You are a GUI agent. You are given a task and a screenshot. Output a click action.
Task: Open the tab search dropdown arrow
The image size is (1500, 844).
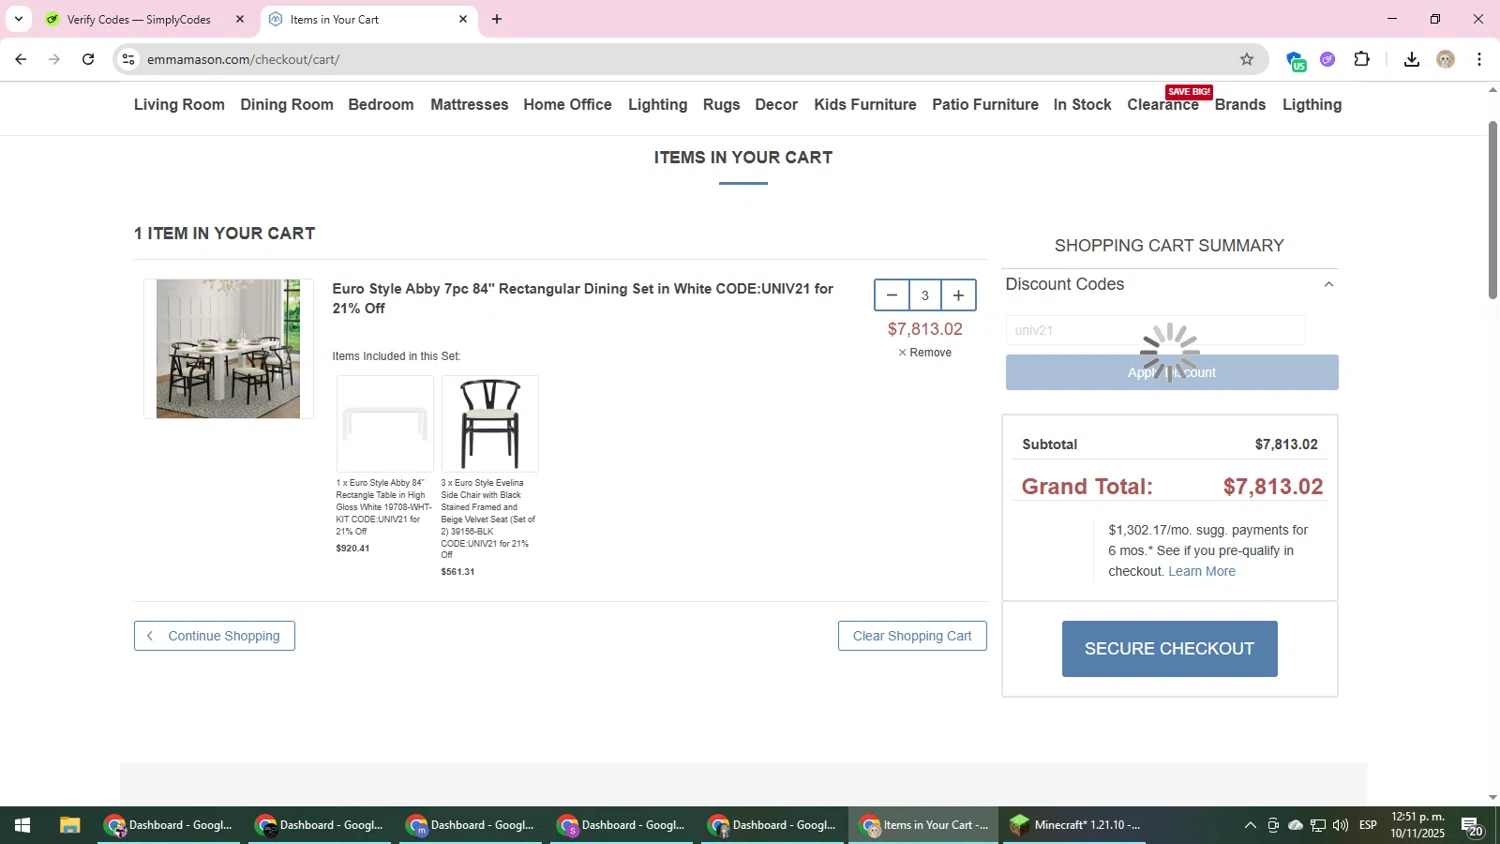[18, 19]
